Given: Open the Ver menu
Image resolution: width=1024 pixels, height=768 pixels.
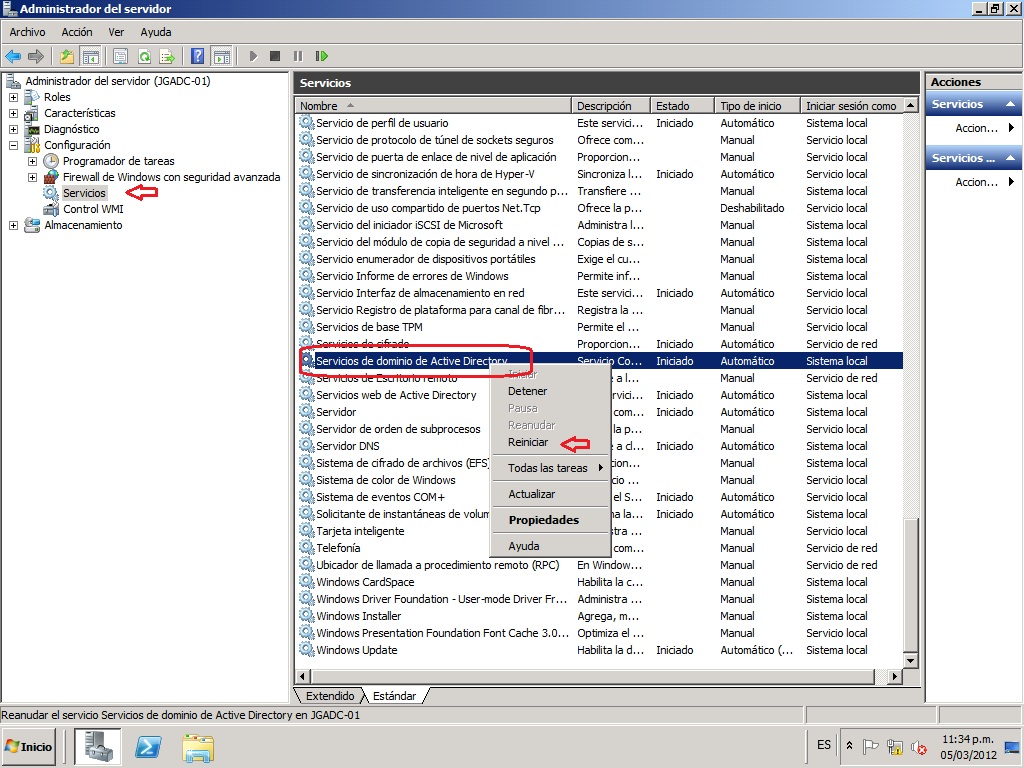Looking at the screenshot, I should point(116,32).
